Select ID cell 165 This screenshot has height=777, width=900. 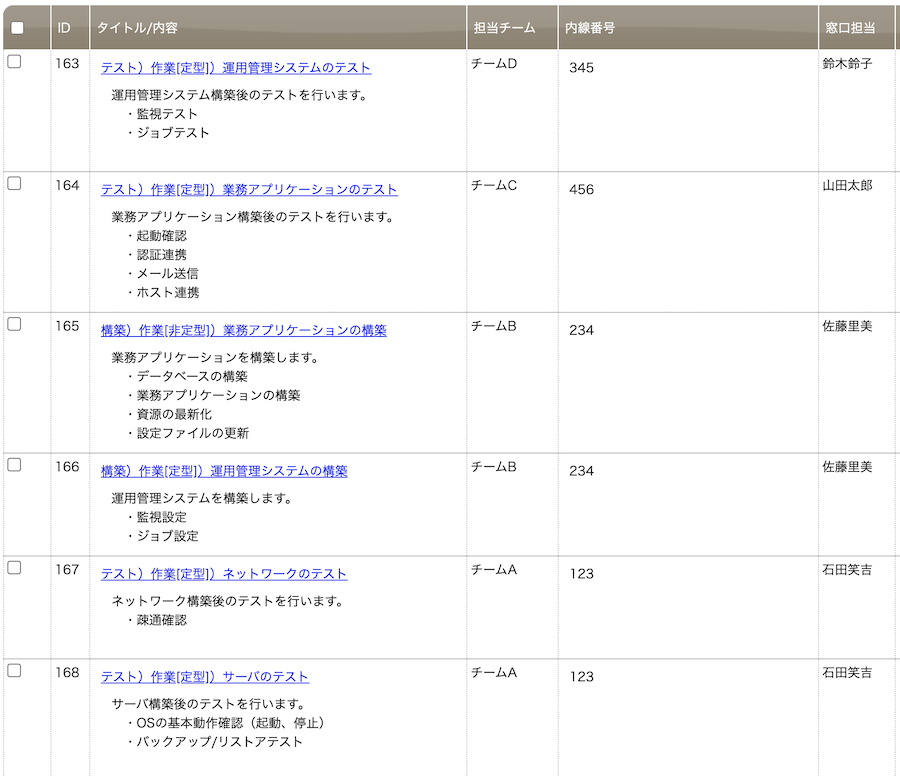click(x=67, y=326)
